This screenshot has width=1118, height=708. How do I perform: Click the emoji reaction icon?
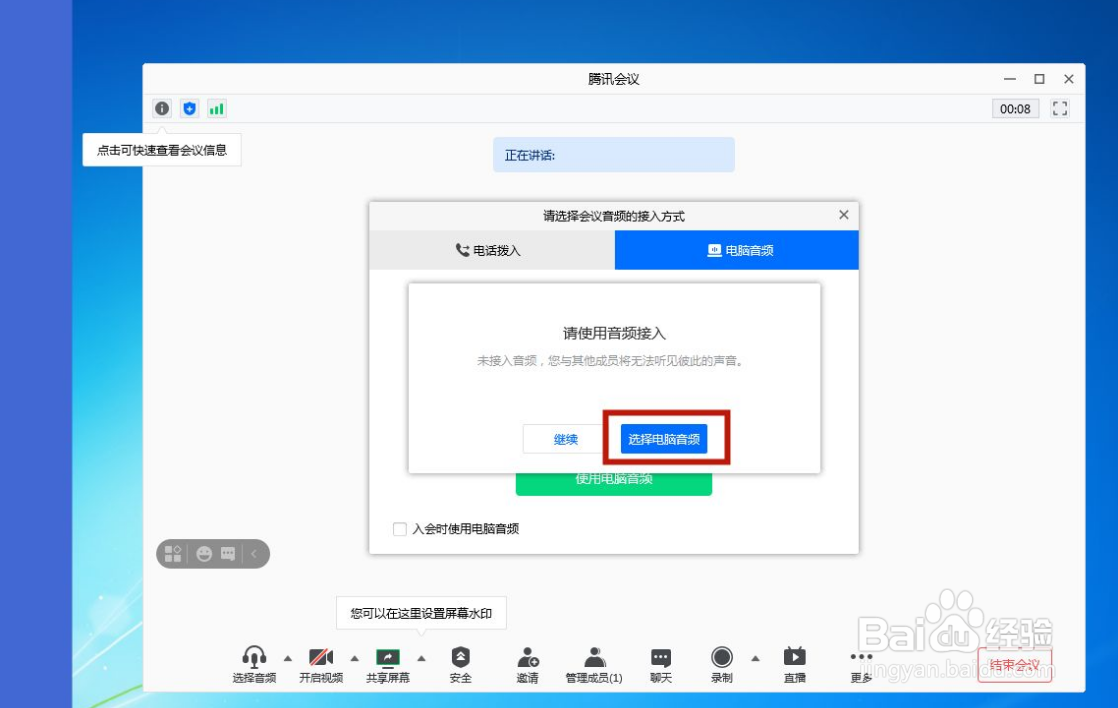[204, 554]
